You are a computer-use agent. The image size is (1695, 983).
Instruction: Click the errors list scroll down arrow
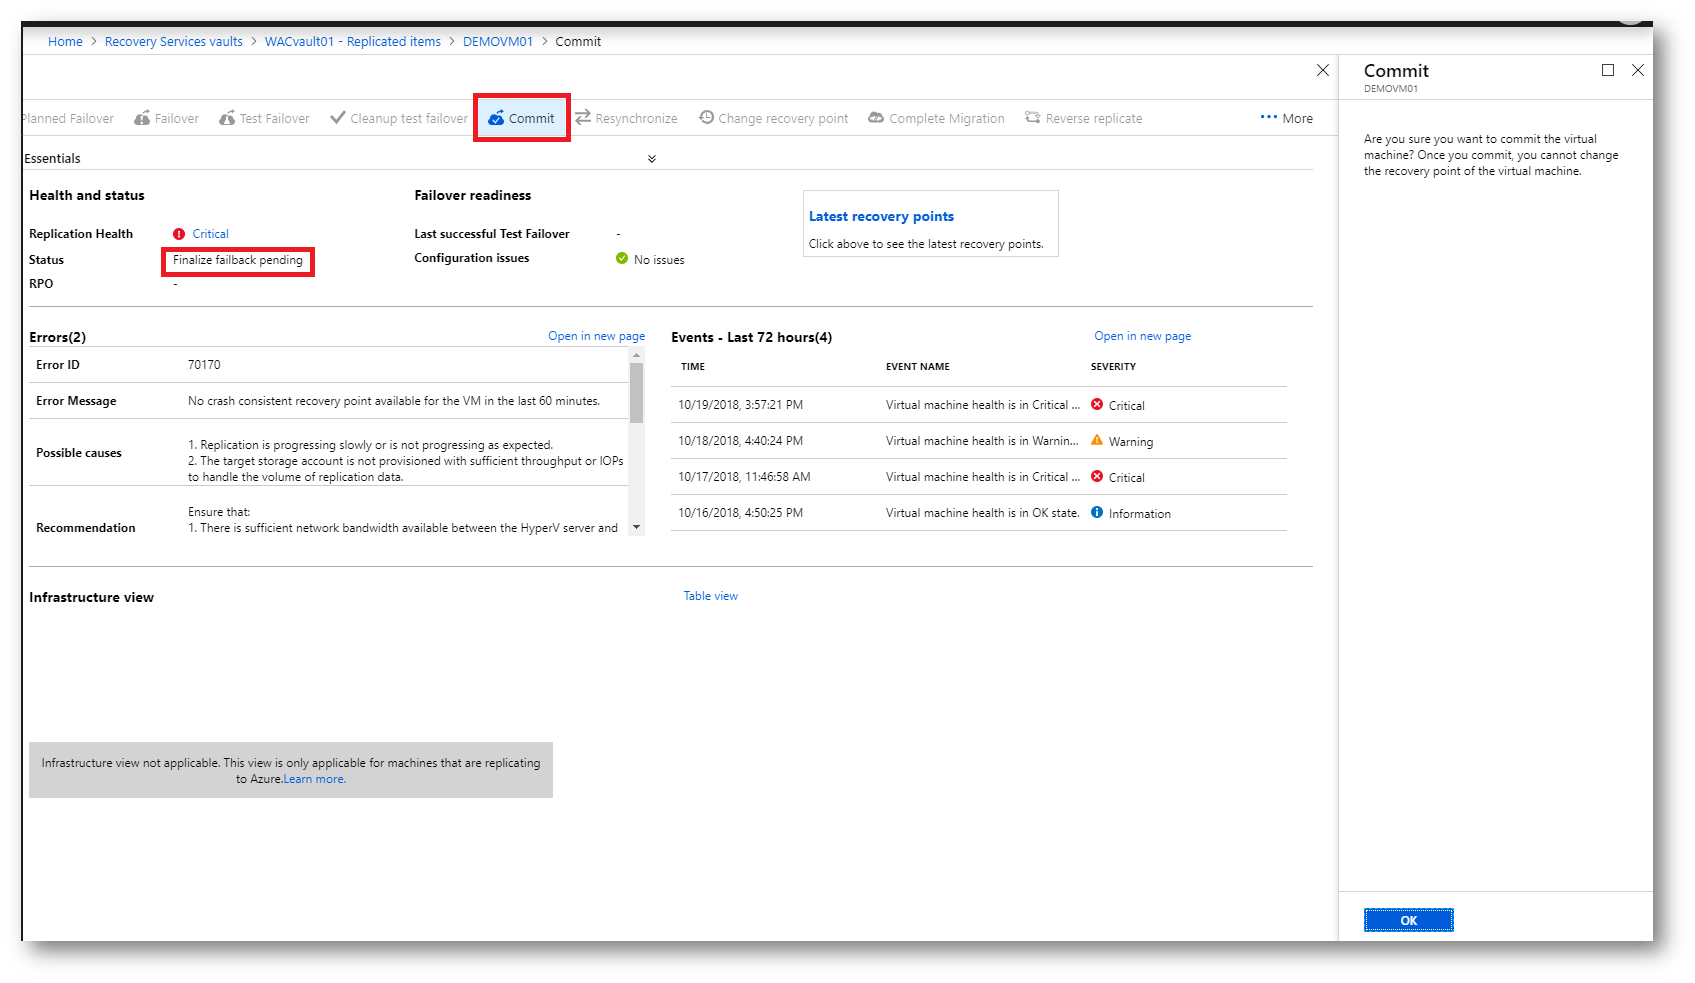(637, 527)
